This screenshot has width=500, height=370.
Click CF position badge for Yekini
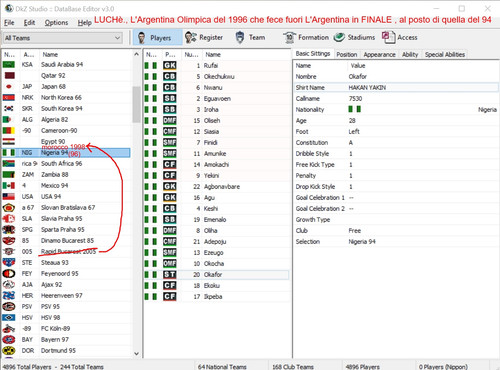pos(170,175)
